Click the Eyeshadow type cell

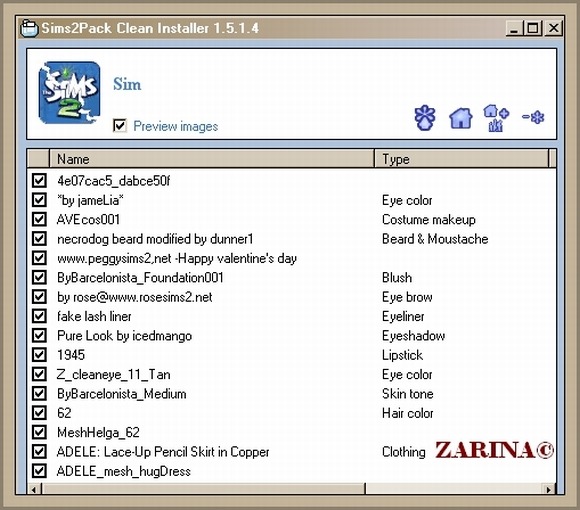point(414,336)
